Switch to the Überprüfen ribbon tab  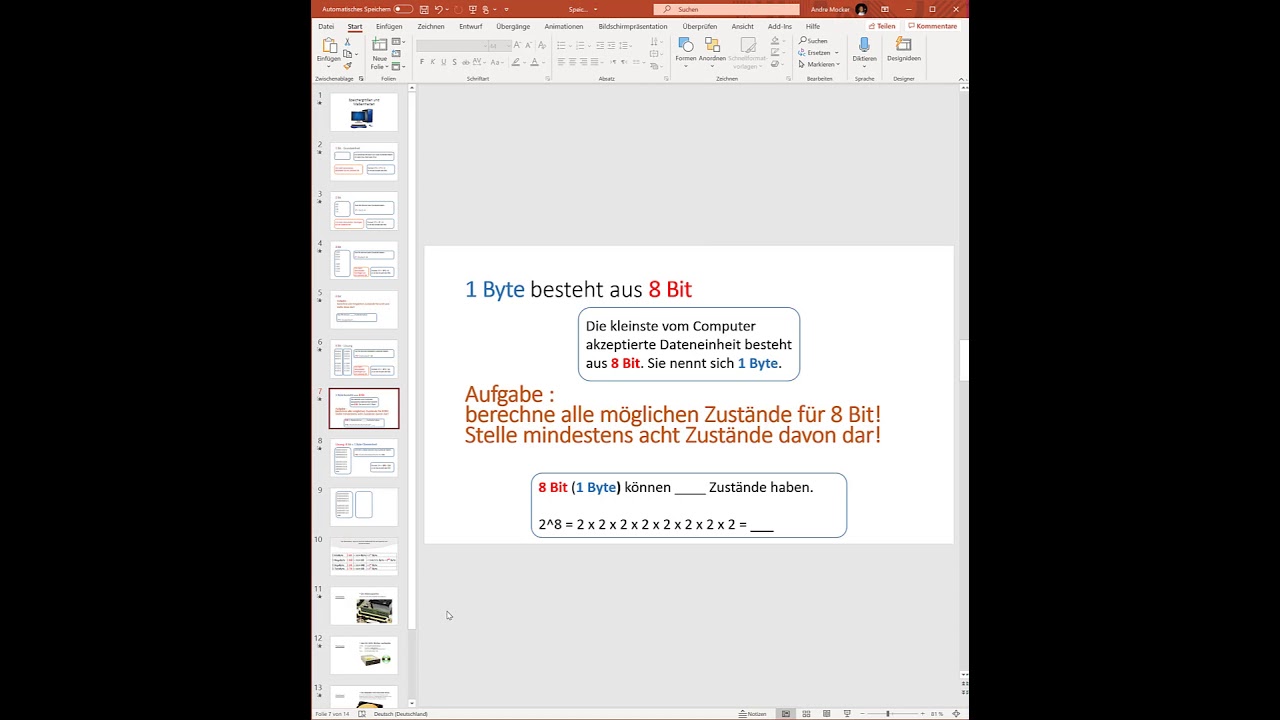700,26
